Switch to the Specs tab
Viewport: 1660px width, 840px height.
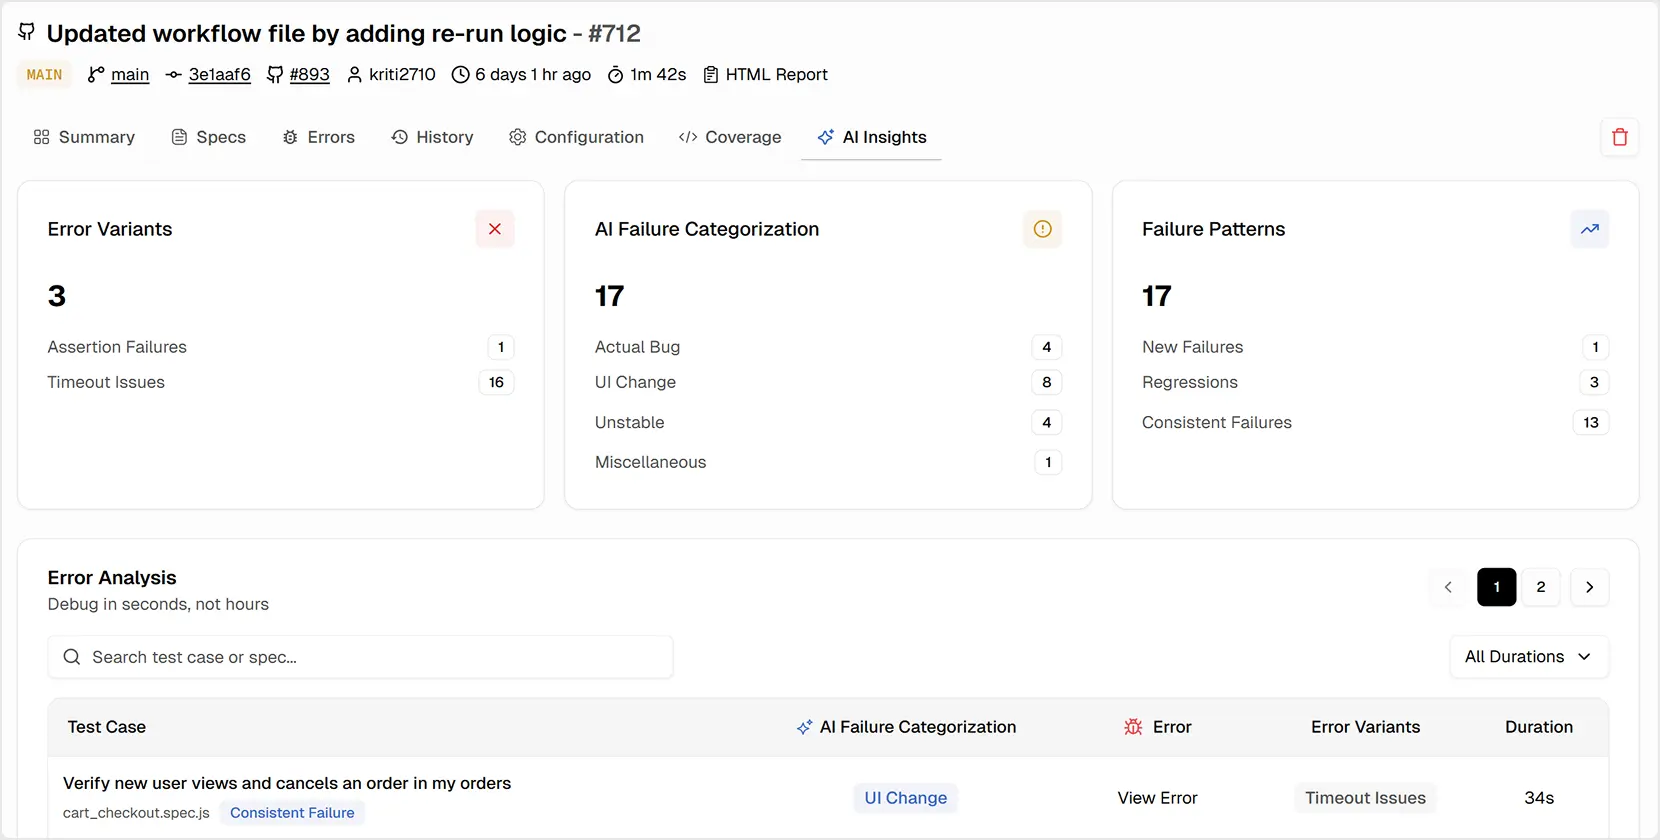coord(208,137)
